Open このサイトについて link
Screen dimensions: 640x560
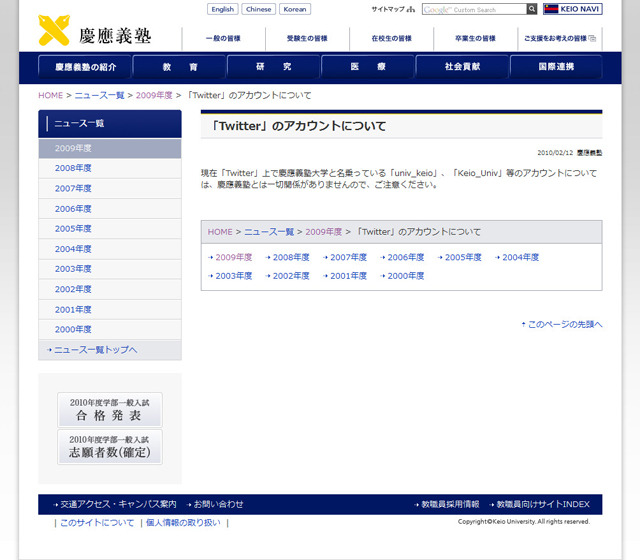point(97,523)
